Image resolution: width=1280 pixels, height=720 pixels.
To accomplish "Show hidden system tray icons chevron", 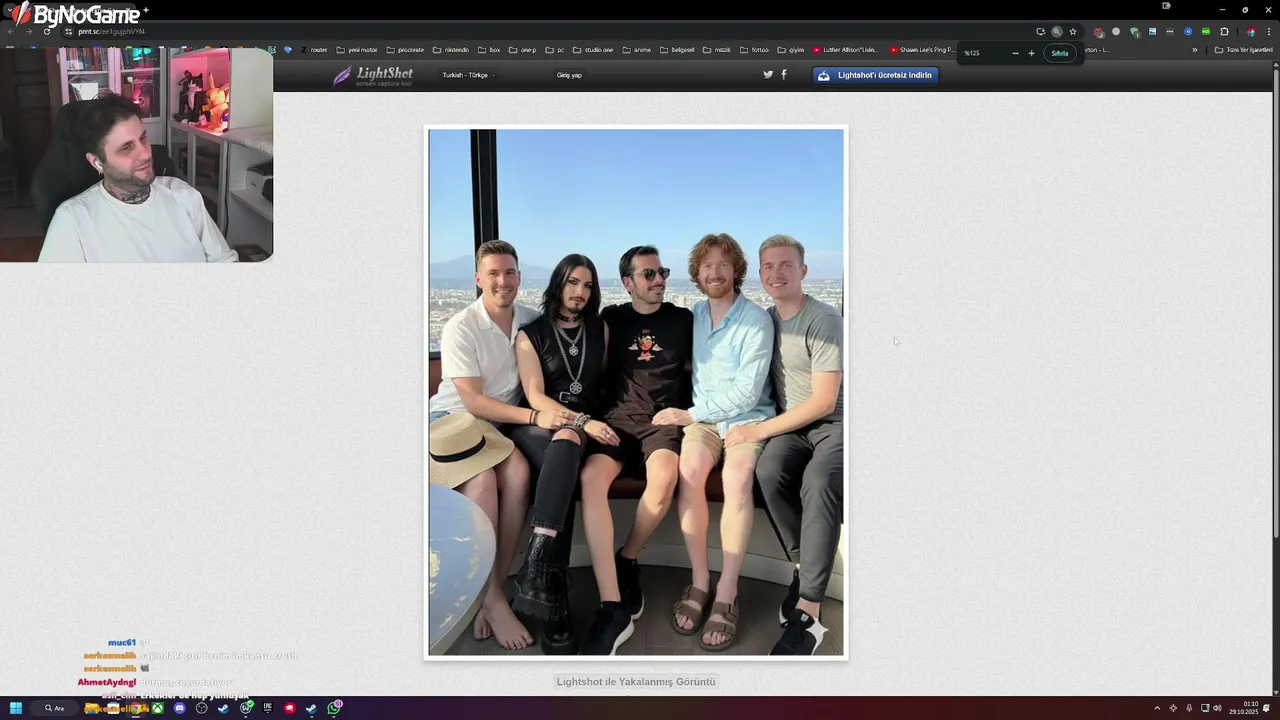I will tap(1157, 708).
